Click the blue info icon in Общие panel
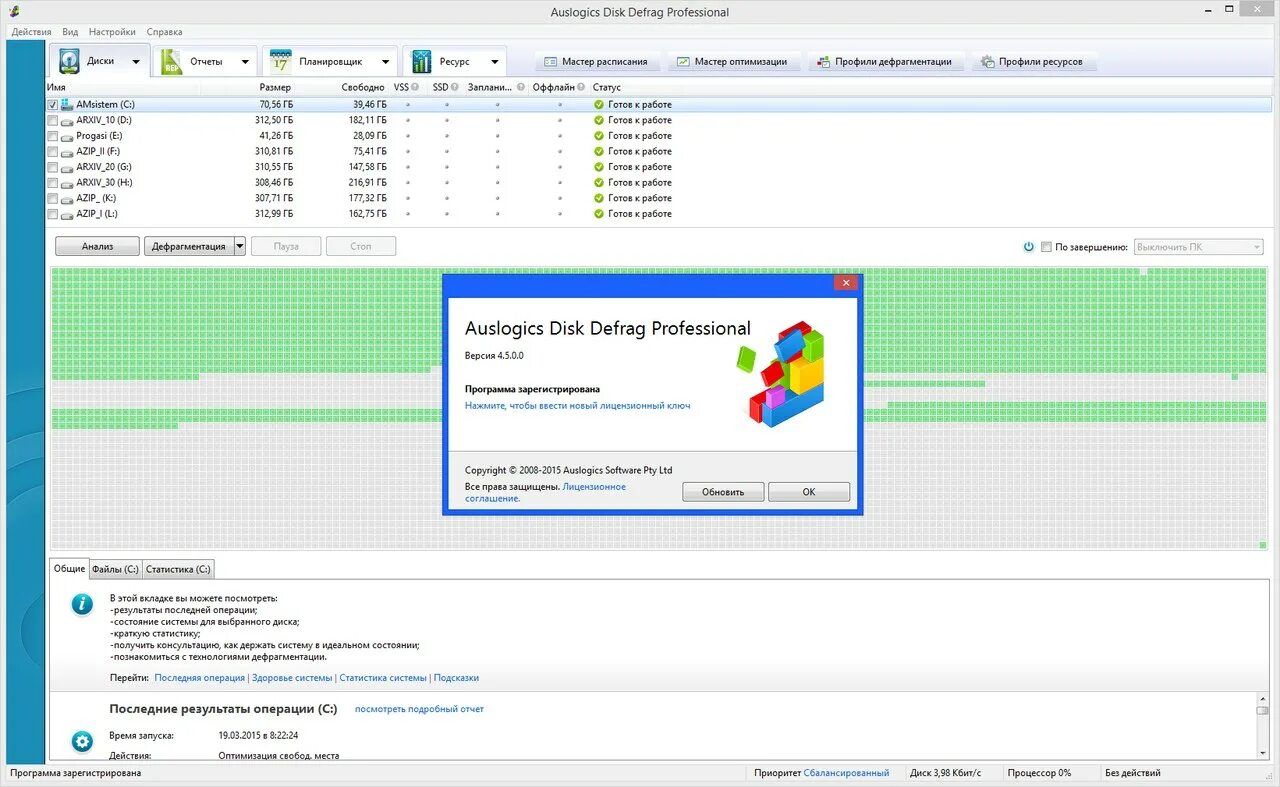Viewport: 1280px width, 787px height. point(82,605)
